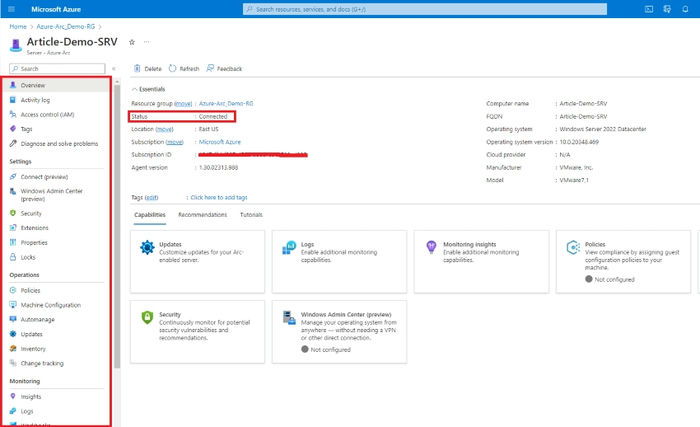700x427 pixels.
Task: Select Overview in the sidebar
Action: [57, 85]
